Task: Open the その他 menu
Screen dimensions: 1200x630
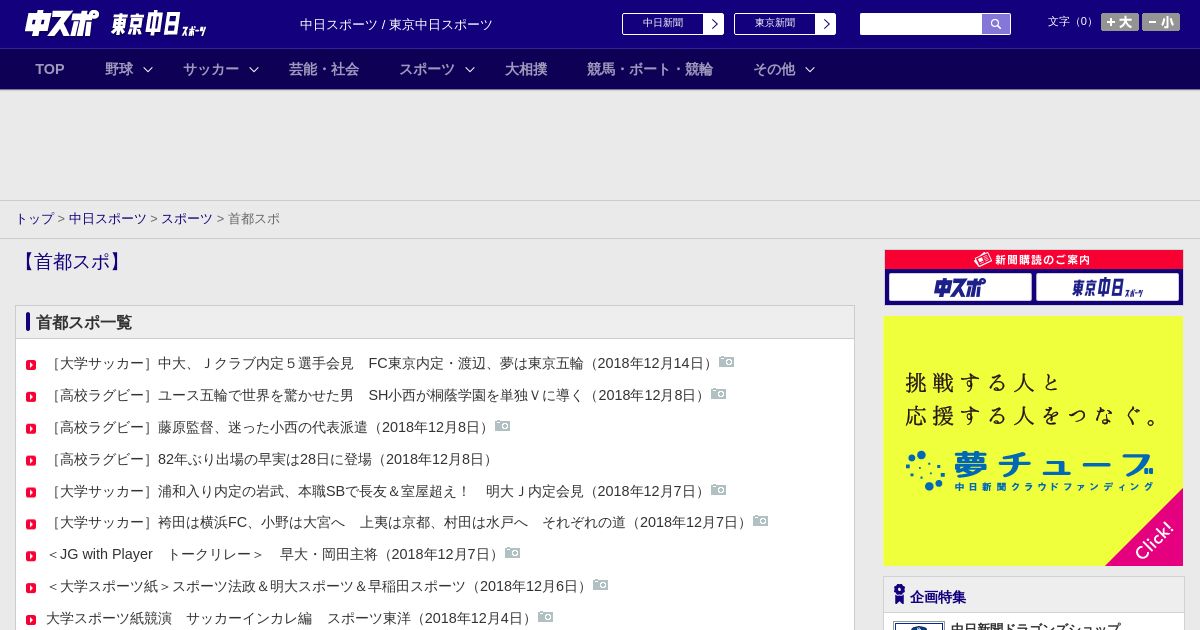Action: pos(774,69)
